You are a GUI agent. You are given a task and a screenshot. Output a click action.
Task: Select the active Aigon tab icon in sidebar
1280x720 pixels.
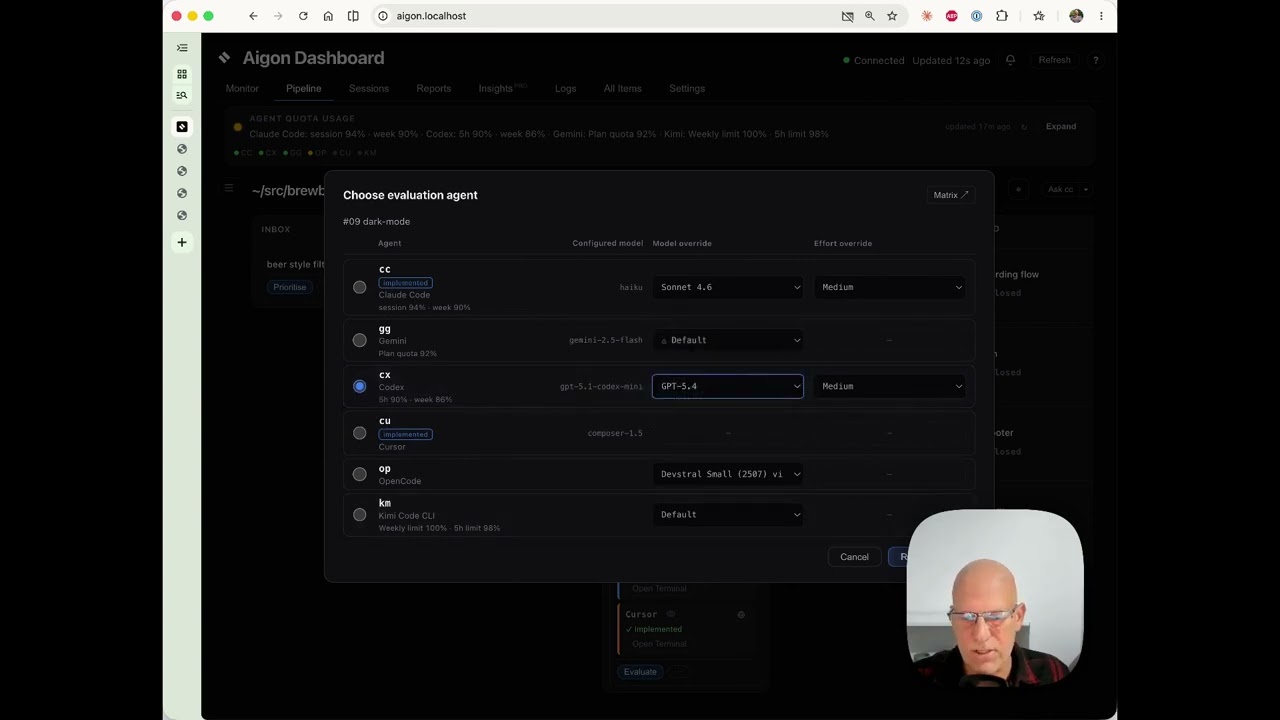[182, 127]
